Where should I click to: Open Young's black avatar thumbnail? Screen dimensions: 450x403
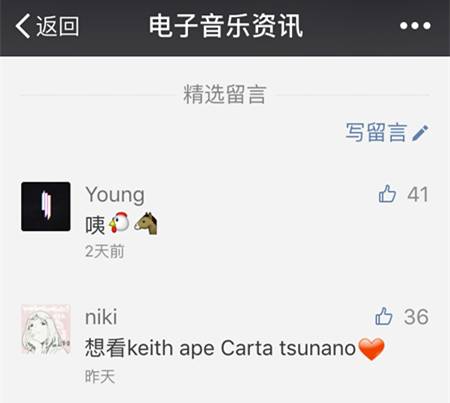(x=46, y=206)
